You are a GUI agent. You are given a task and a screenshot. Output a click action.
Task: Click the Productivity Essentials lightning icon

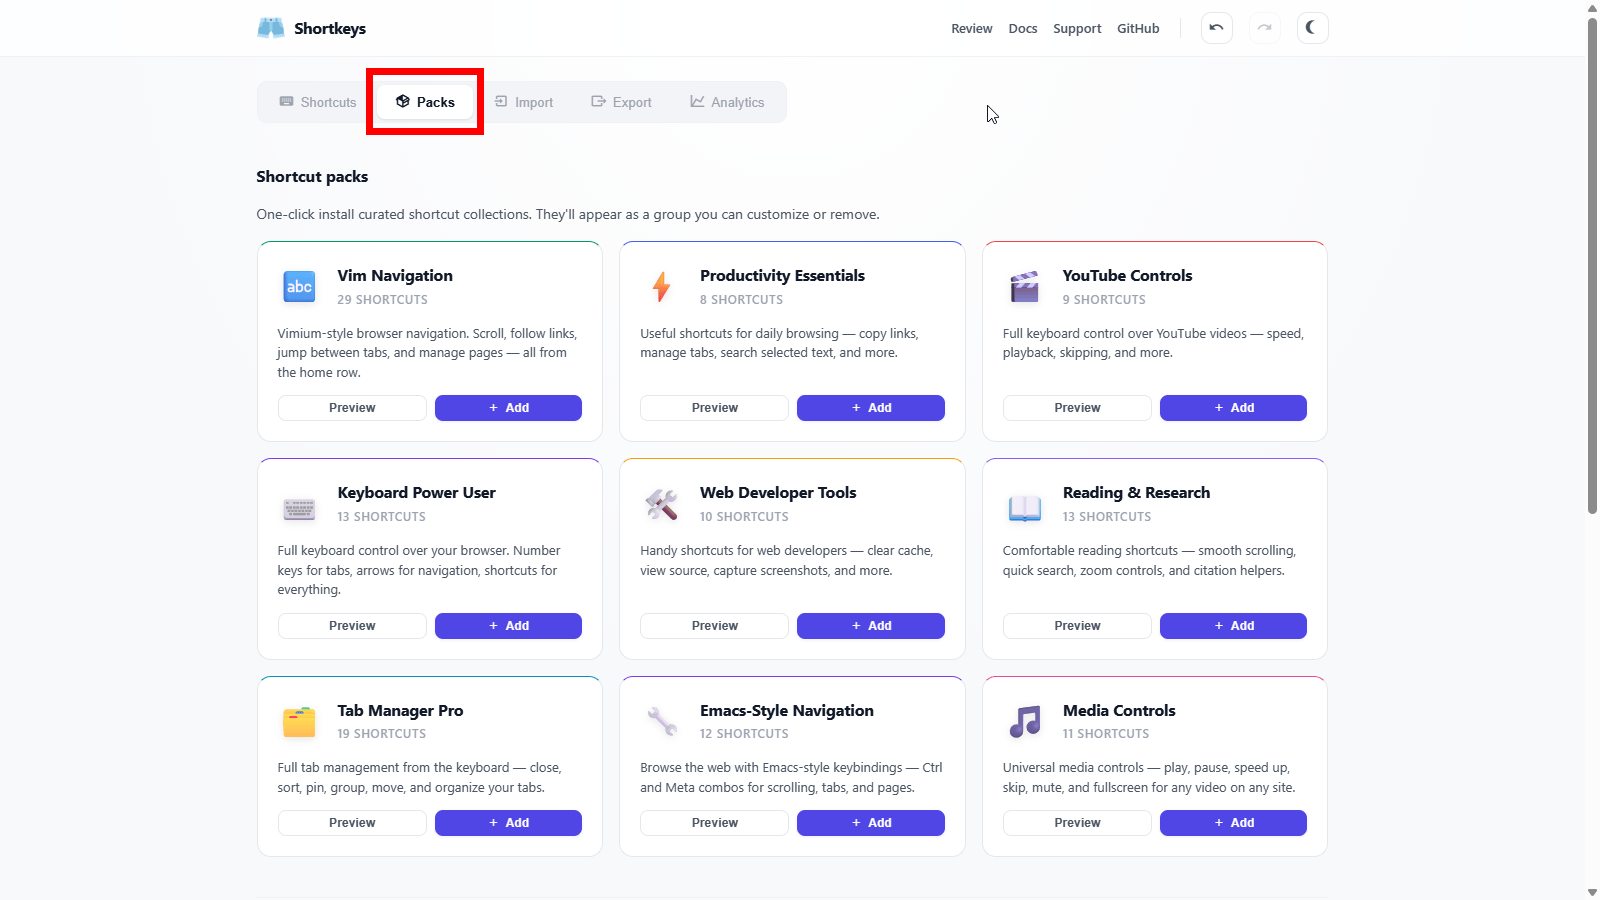pos(661,287)
